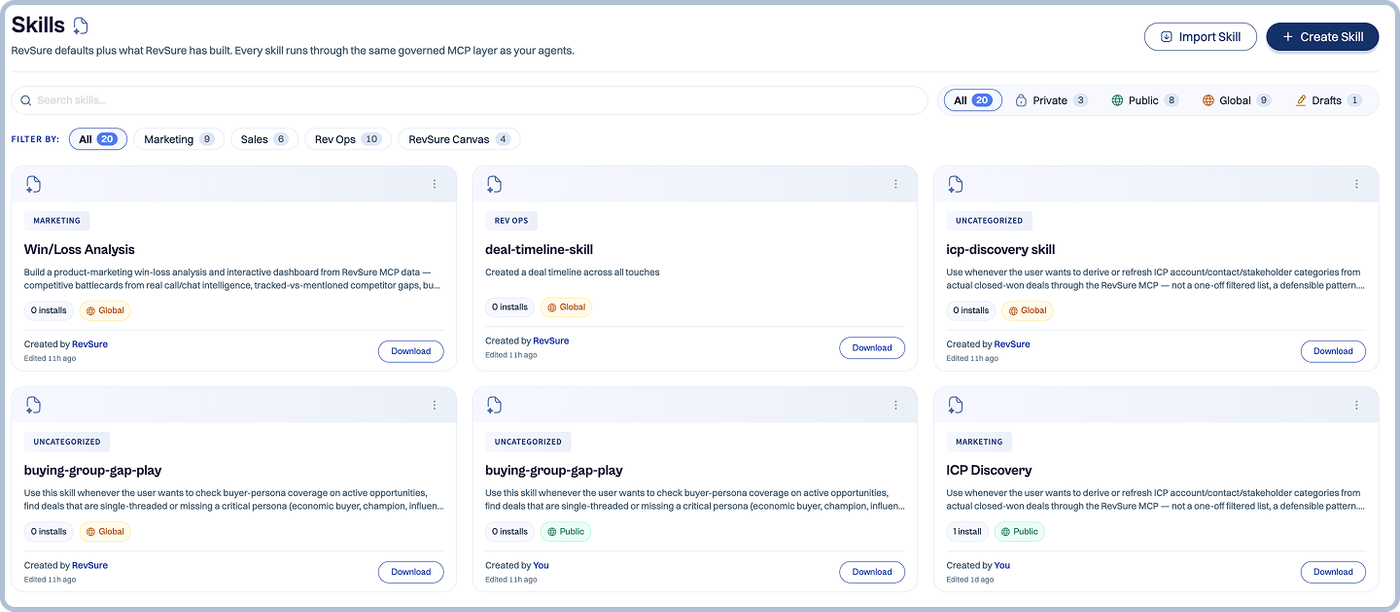Open three-dot menu on ICP Discovery marketing card
The image size is (1400, 612).
pyautogui.click(x=1356, y=405)
